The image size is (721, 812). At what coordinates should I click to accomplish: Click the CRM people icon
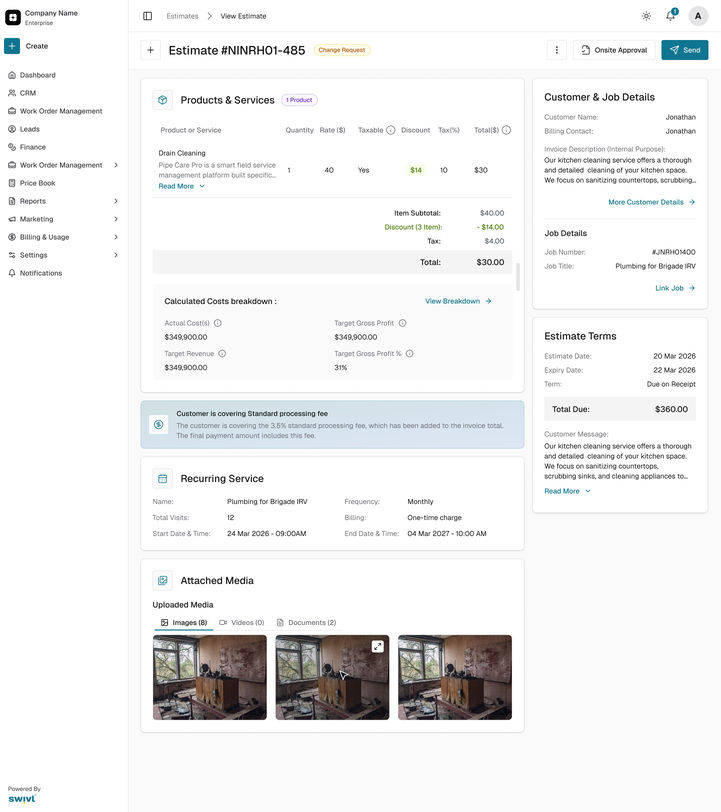click(12, 93)
